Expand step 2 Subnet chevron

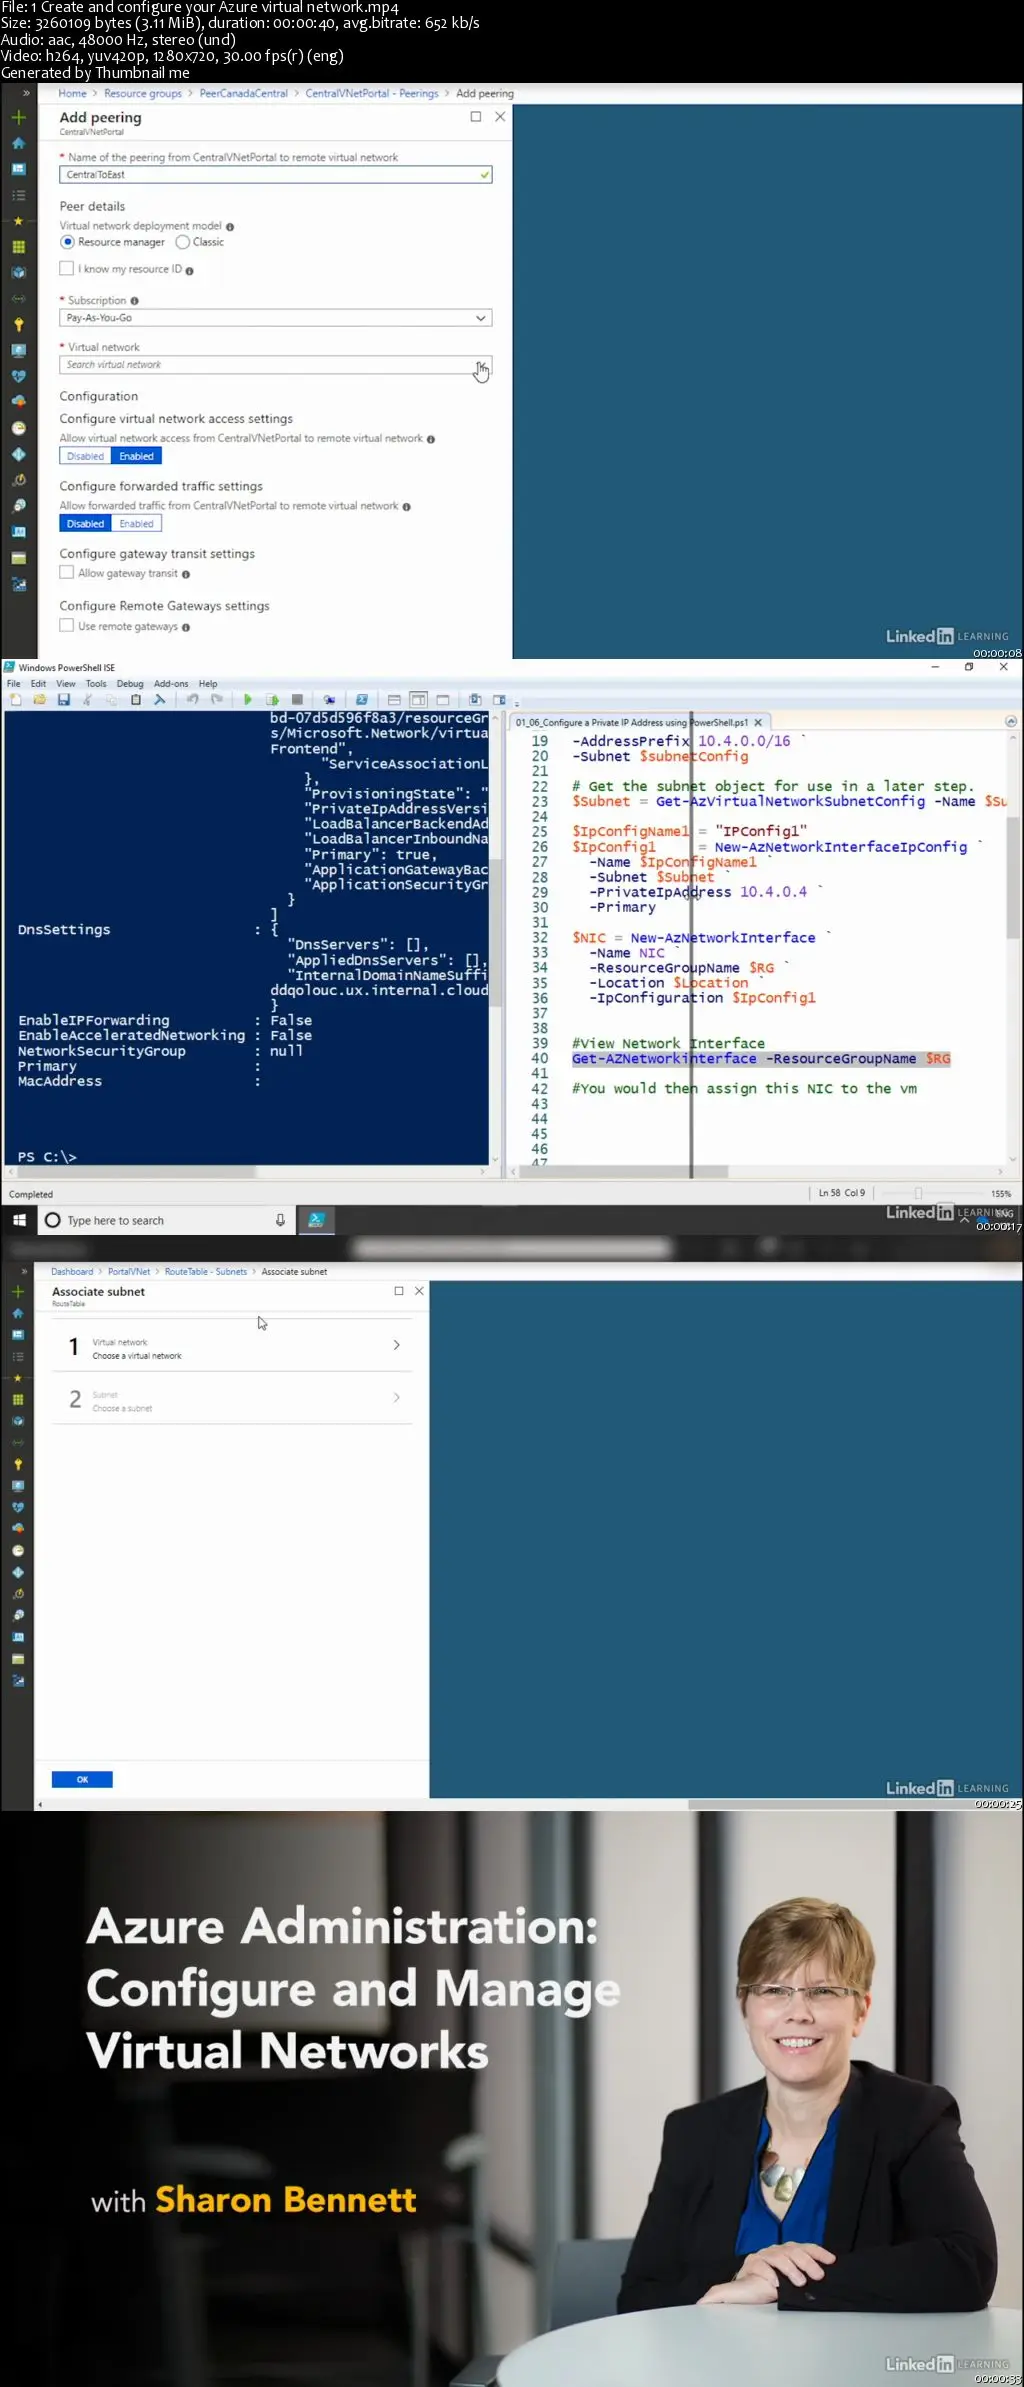(397, 1397)
